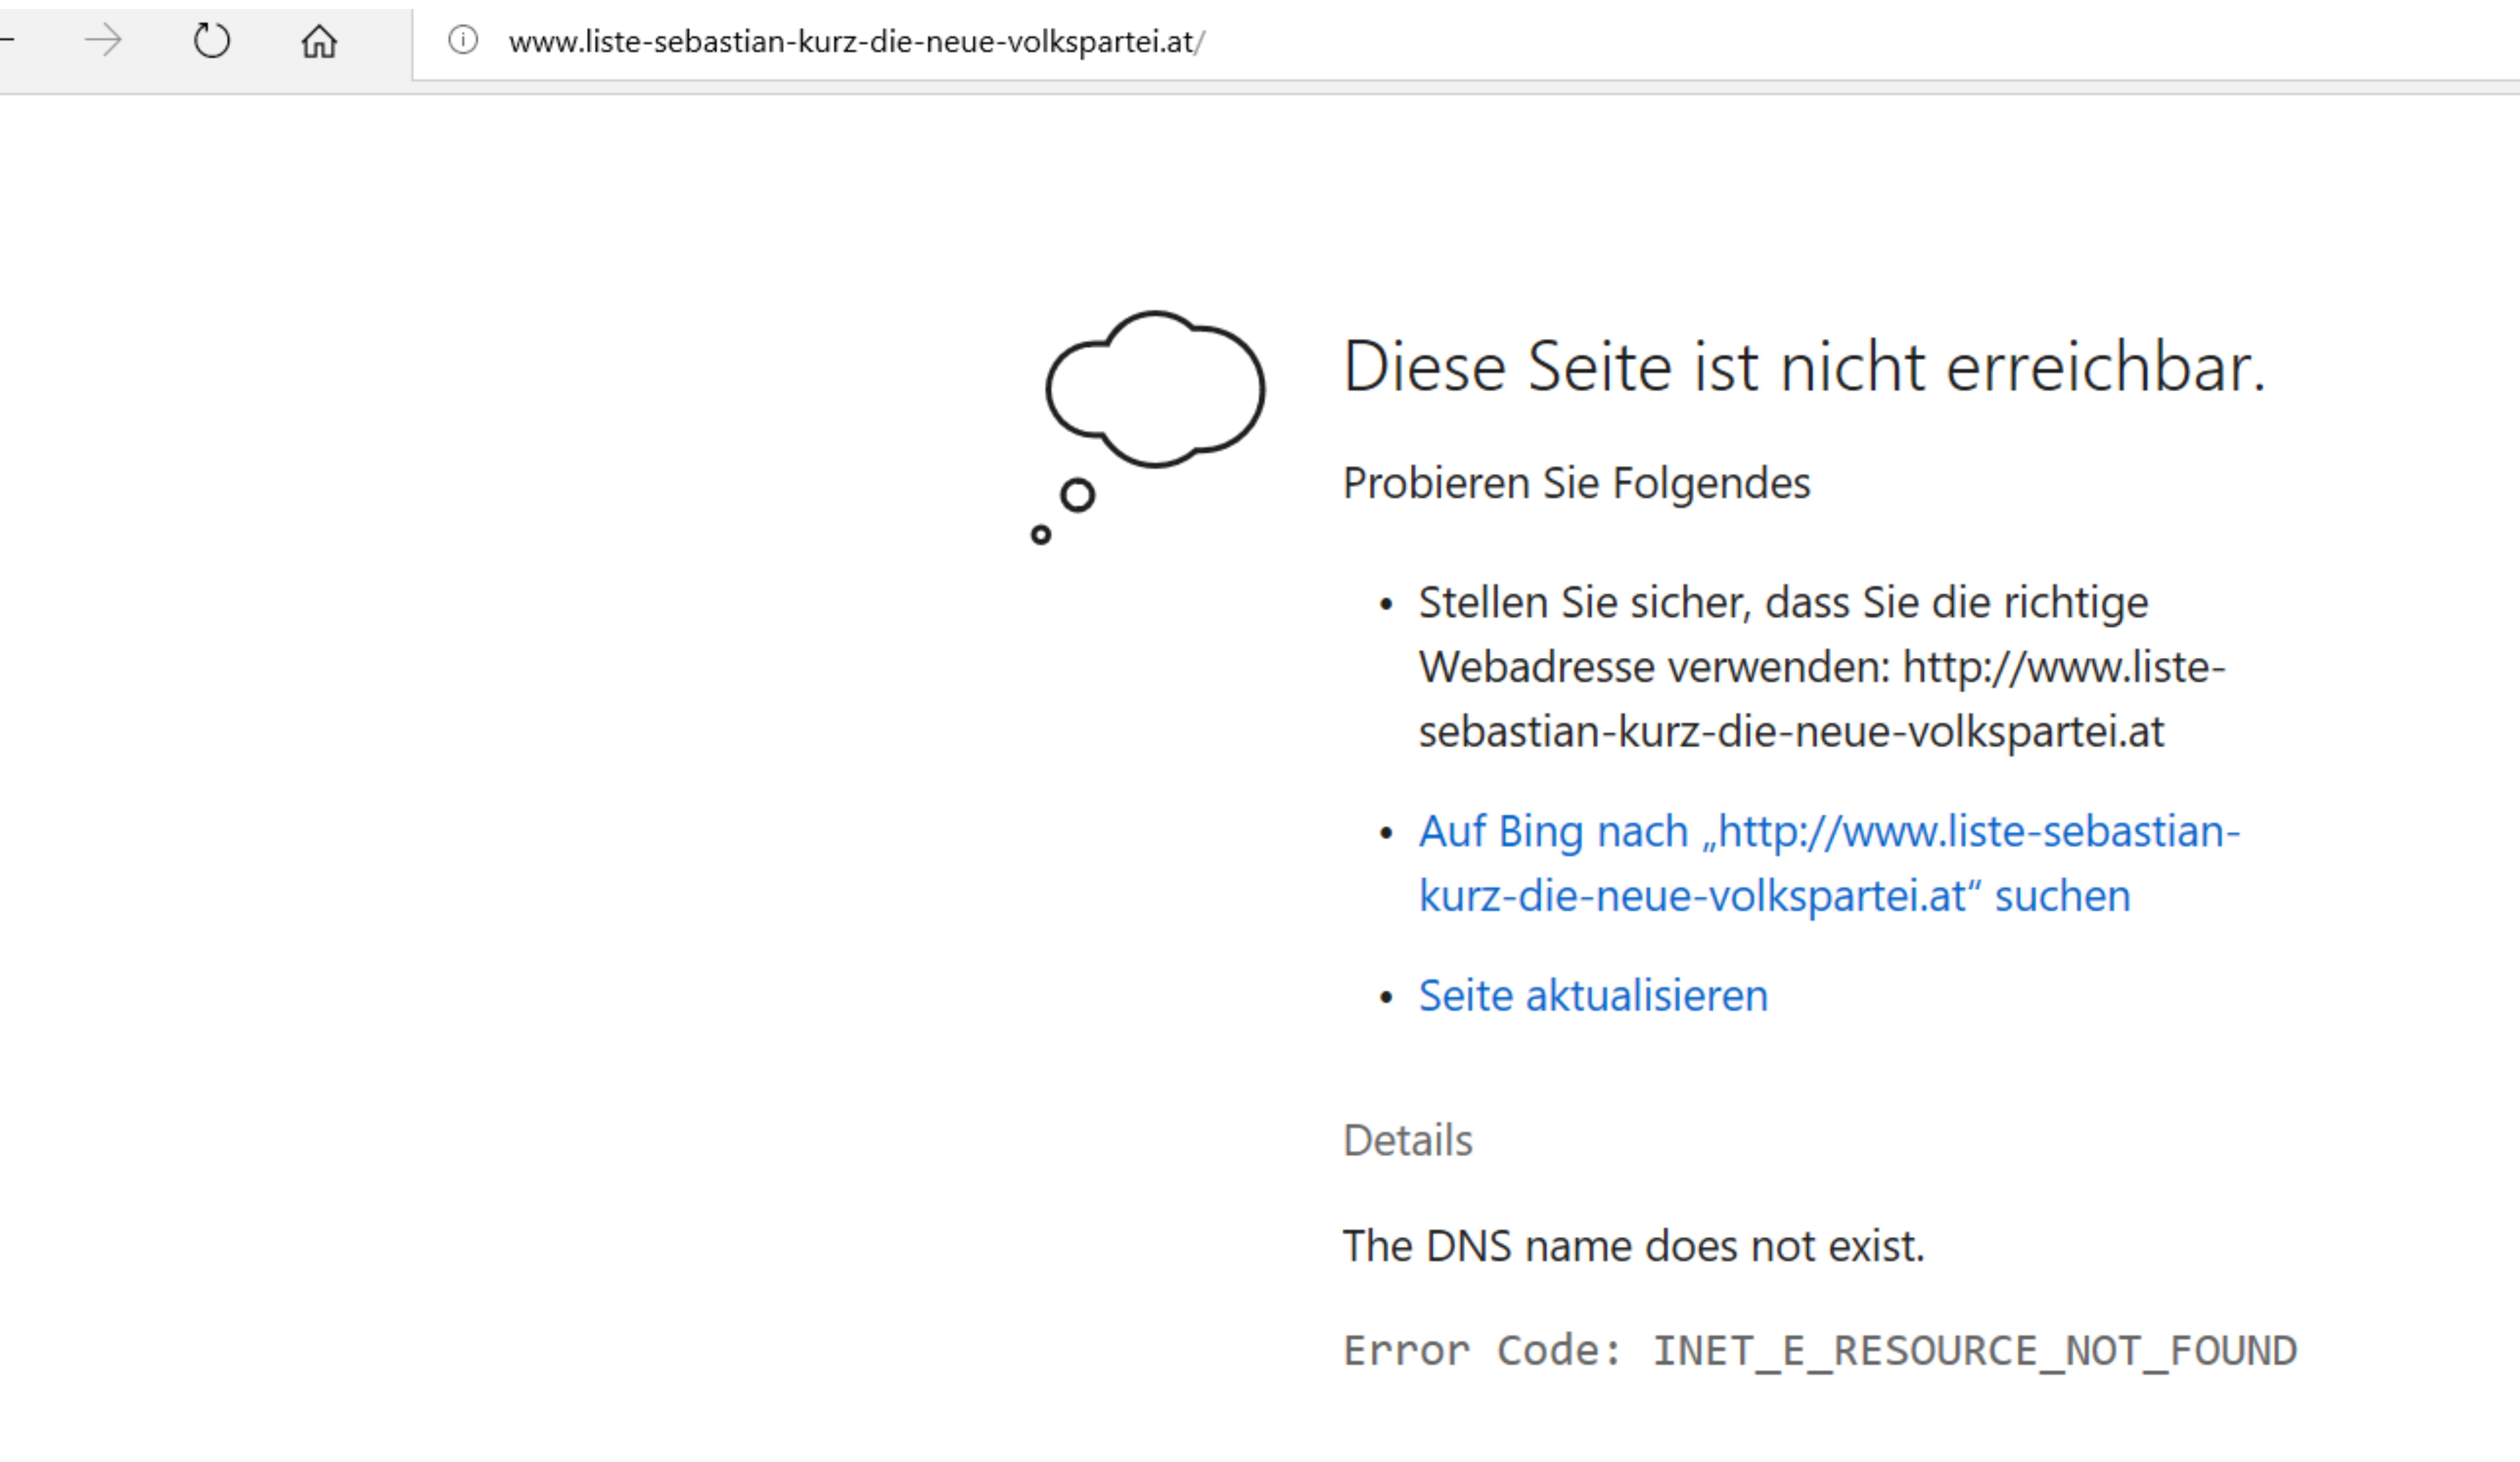The width and height of the screenshot is (2520, 1462).
Task: Click the smallest thought bubble circle
Action: (1040, 535)
